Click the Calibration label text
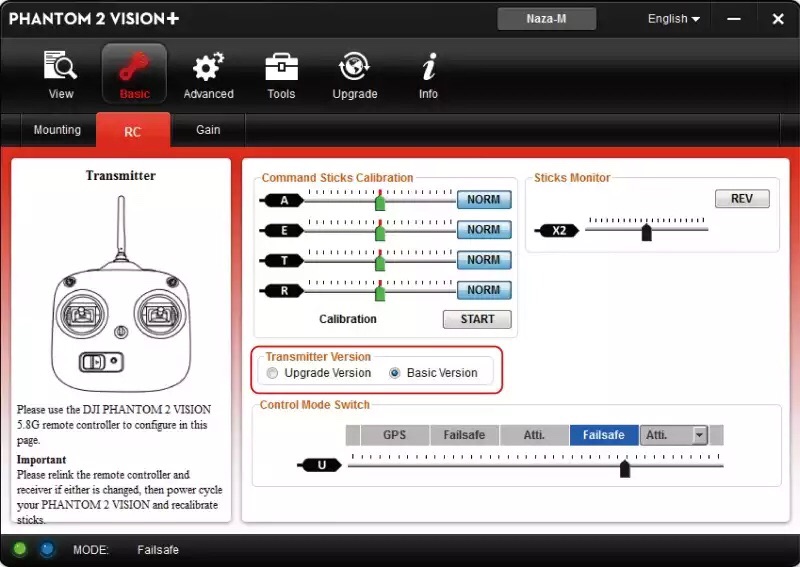The image size is (800, 567). 348,319
